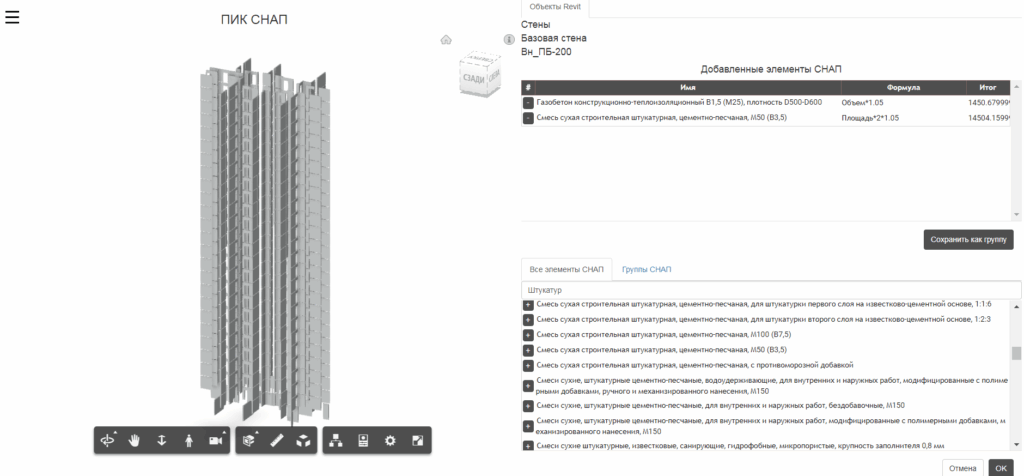Select the Pan hand tool

pyautogui.click(x=135, y=441)
